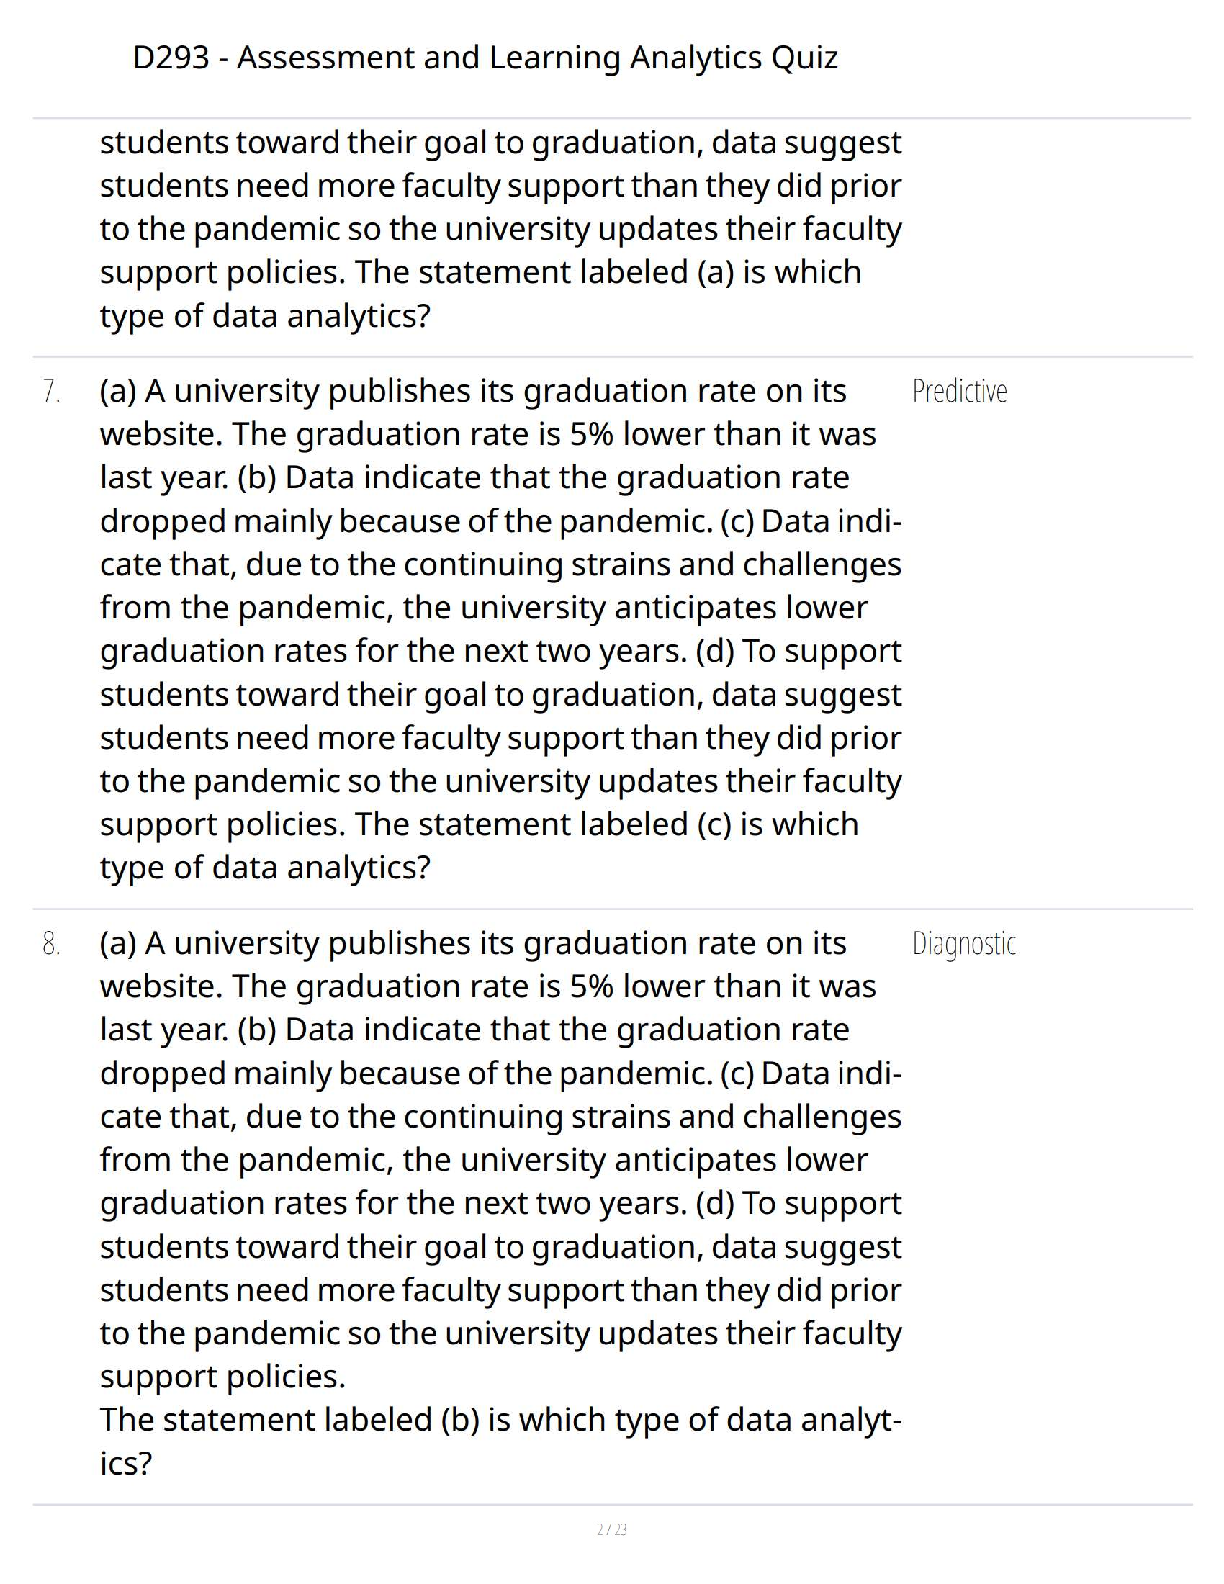This screenshot has width=1224, height=1584.
Task: Click "type of data analytics?" in top question
Action: tap(265, 316)
